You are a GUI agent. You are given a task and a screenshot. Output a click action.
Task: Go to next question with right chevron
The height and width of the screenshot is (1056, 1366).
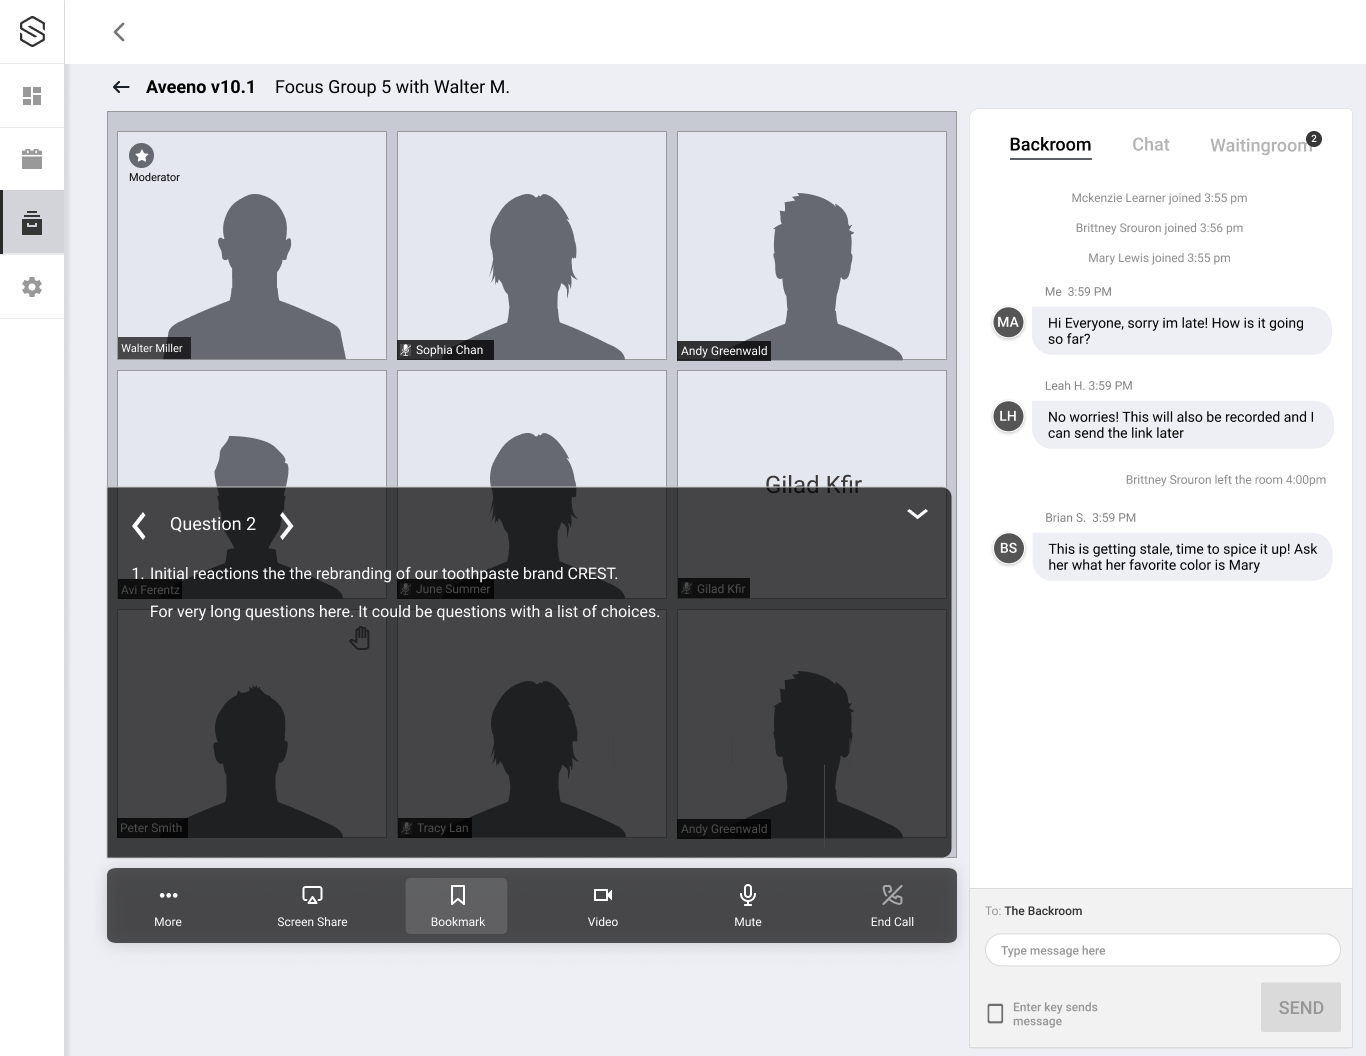(287, 525)
